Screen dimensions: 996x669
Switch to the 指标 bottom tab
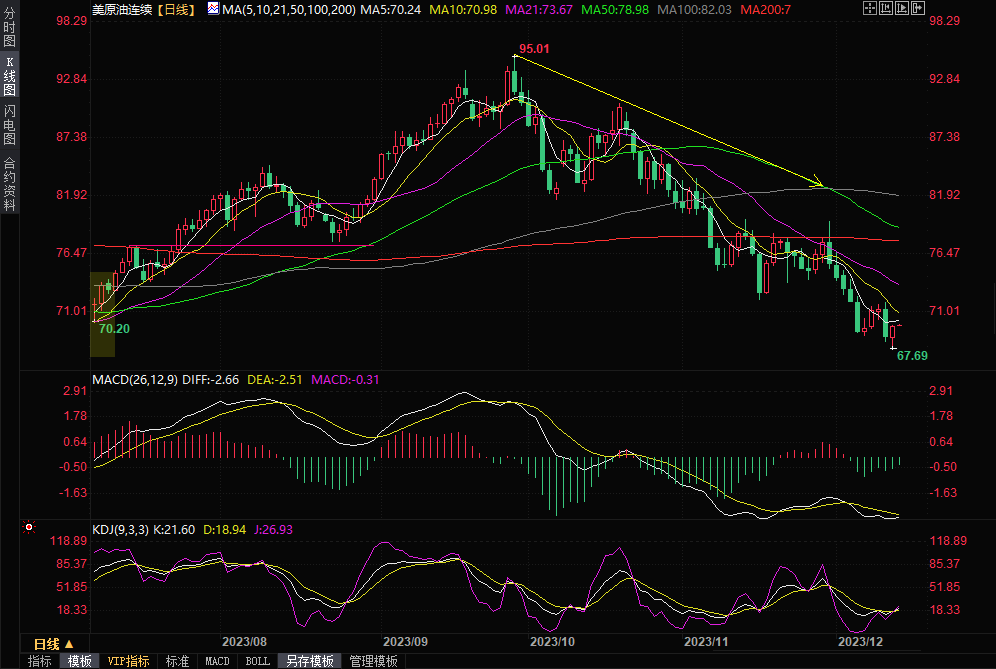[40, 661]
